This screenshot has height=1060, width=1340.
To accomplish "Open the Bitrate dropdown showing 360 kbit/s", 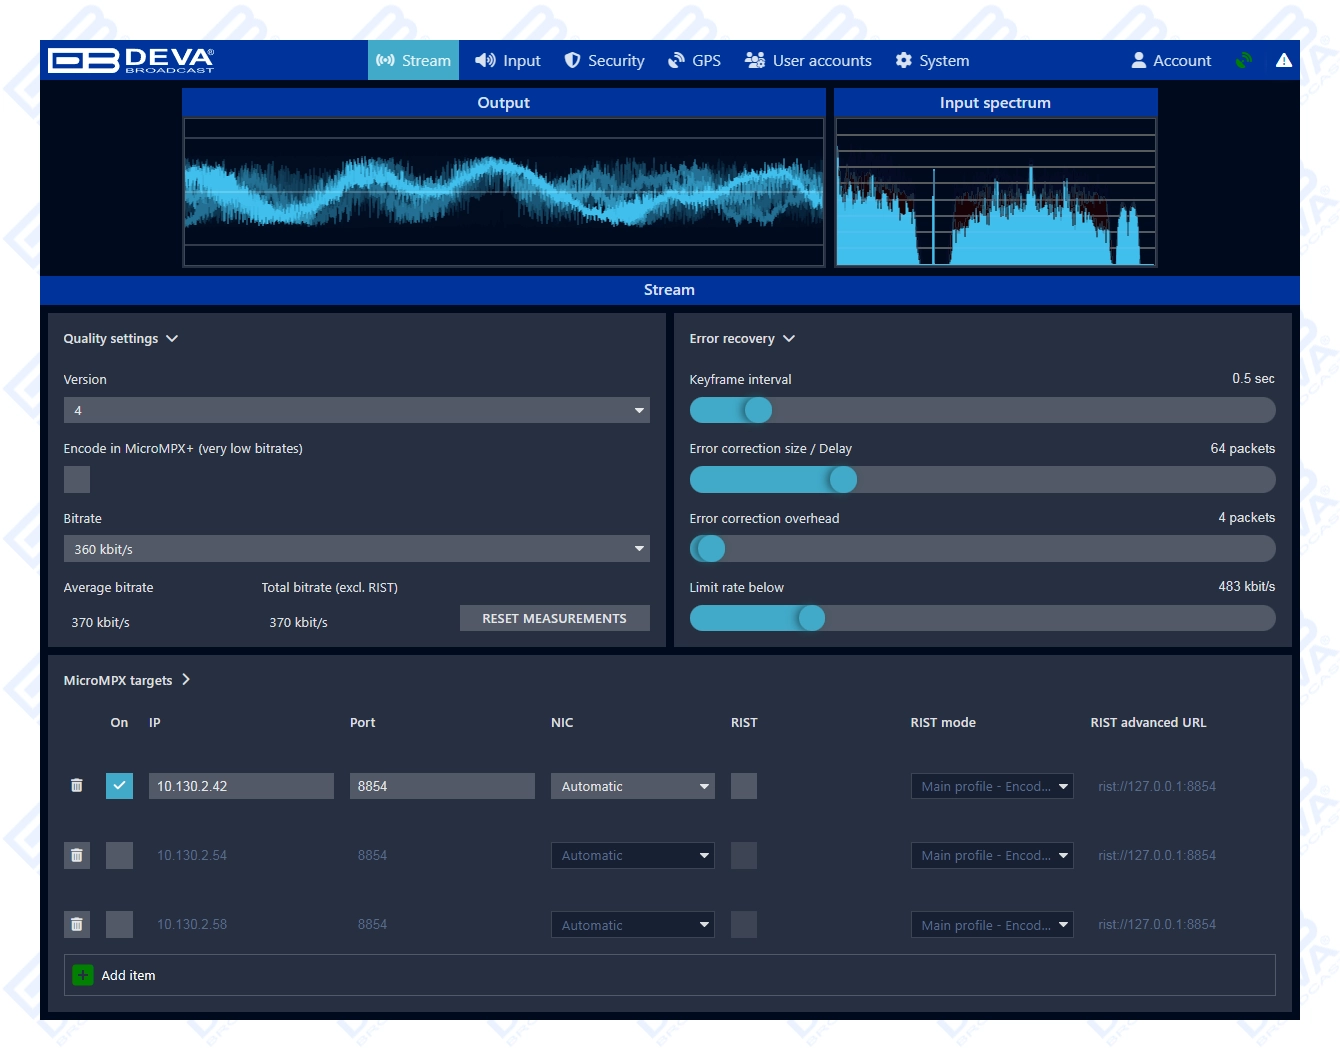I will tap(355, 548).
